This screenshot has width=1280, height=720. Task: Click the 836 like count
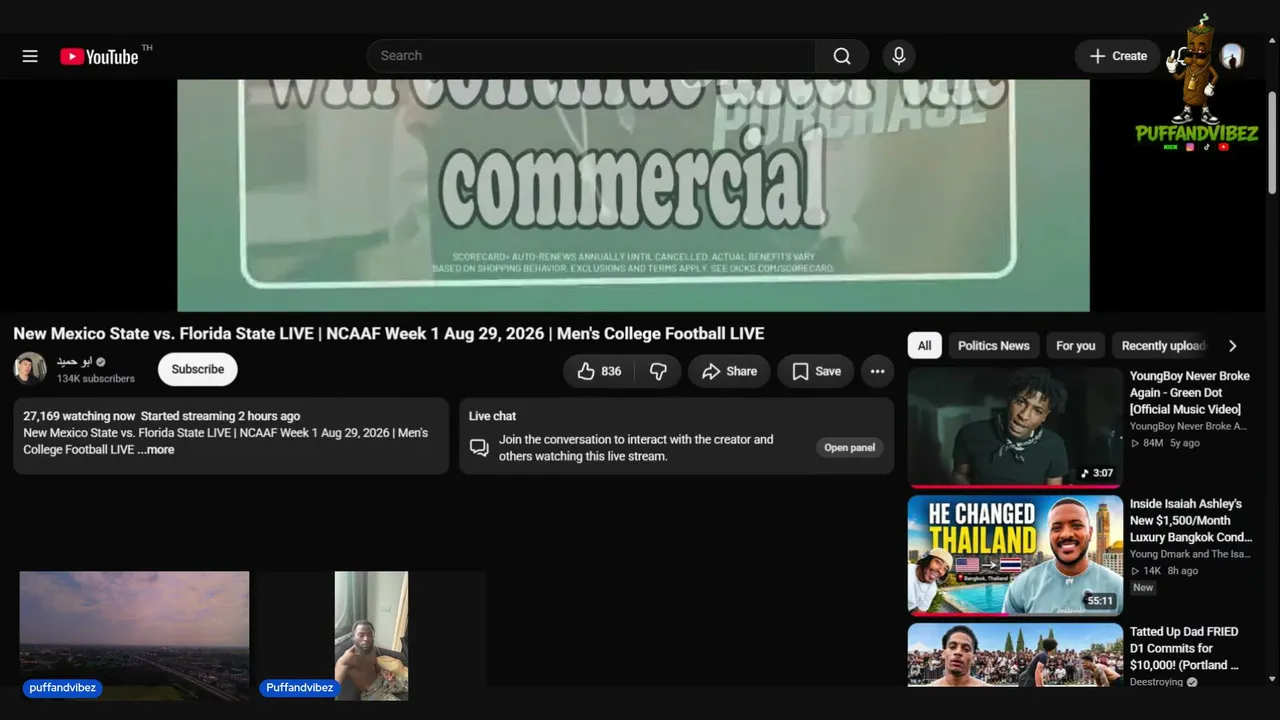[x=612, y=371]
